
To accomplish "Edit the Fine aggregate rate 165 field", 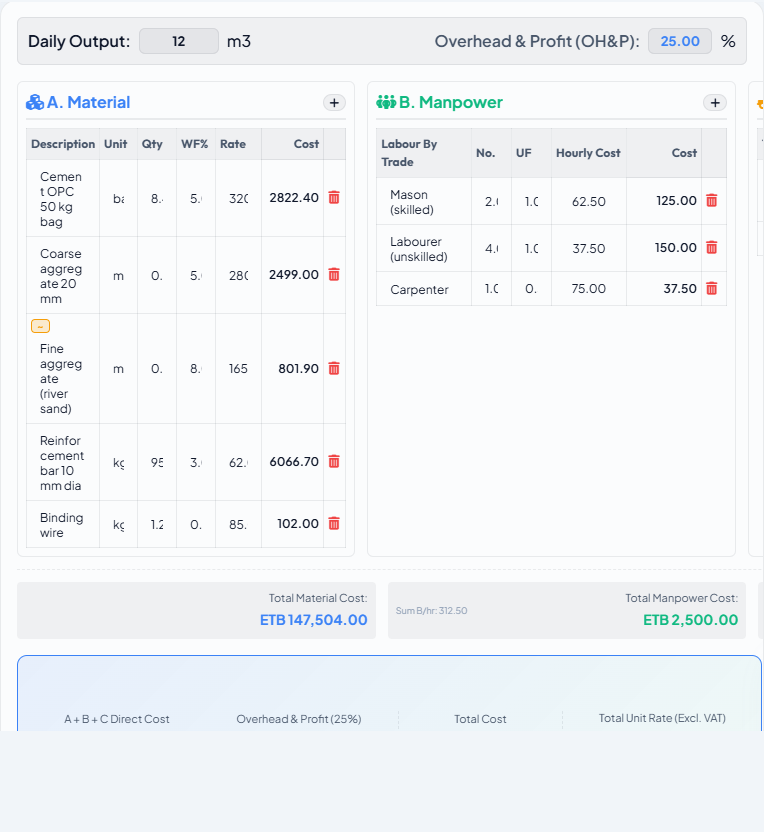I will 238,368.
